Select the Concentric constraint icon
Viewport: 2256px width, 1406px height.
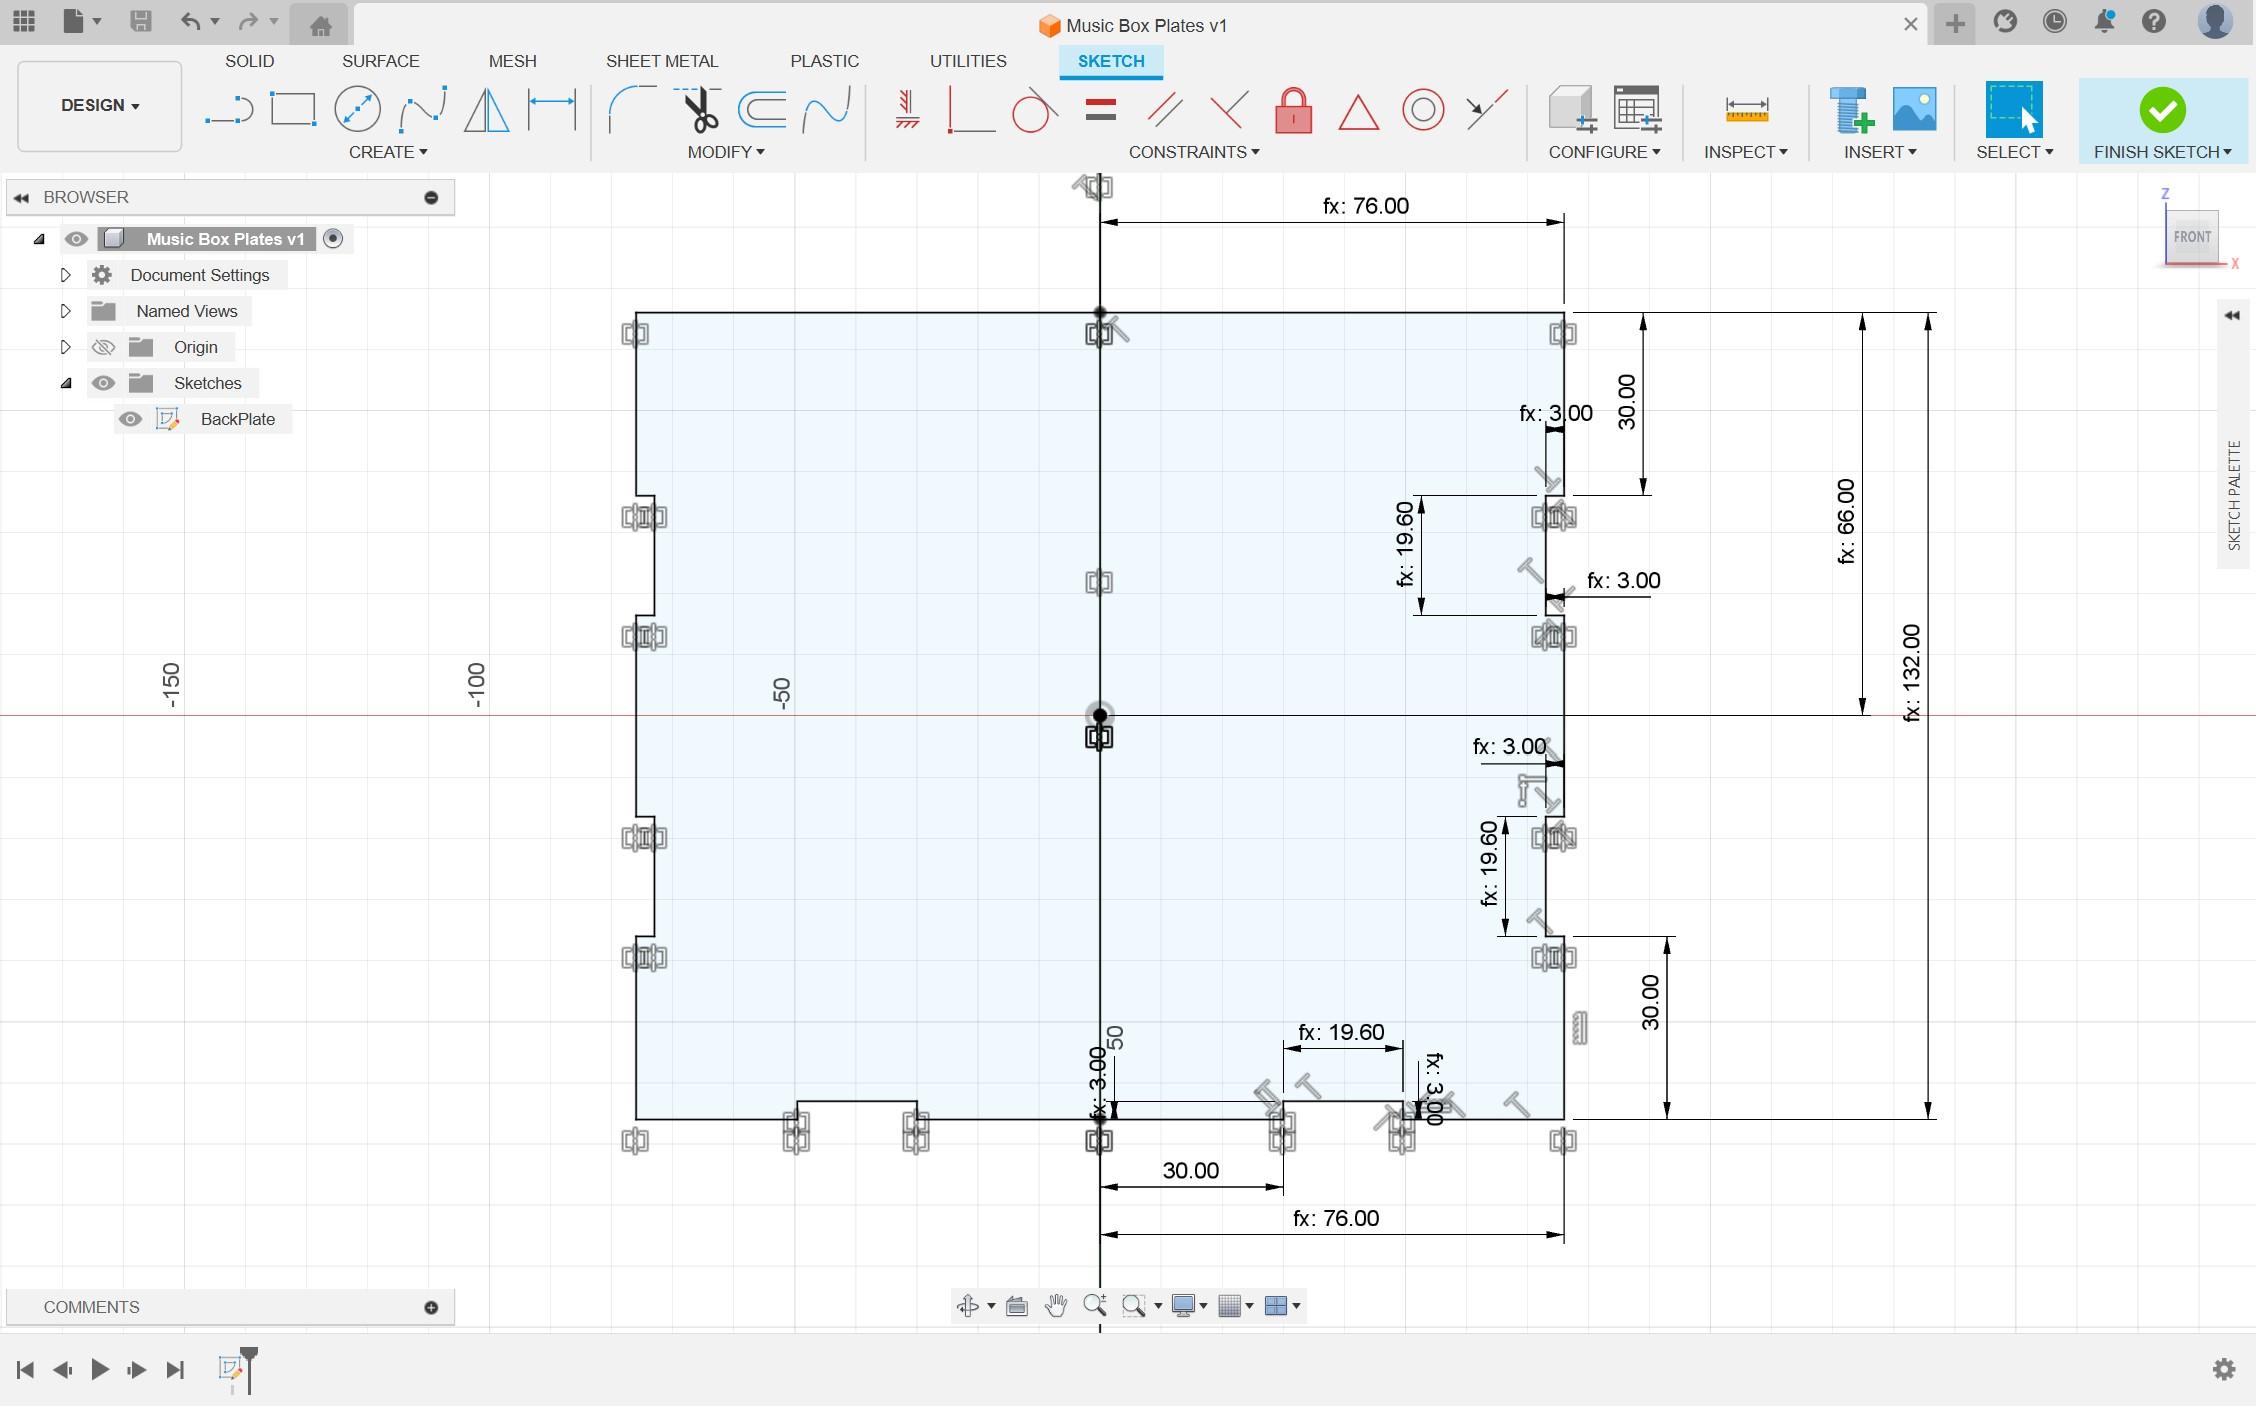(1422, 110)
